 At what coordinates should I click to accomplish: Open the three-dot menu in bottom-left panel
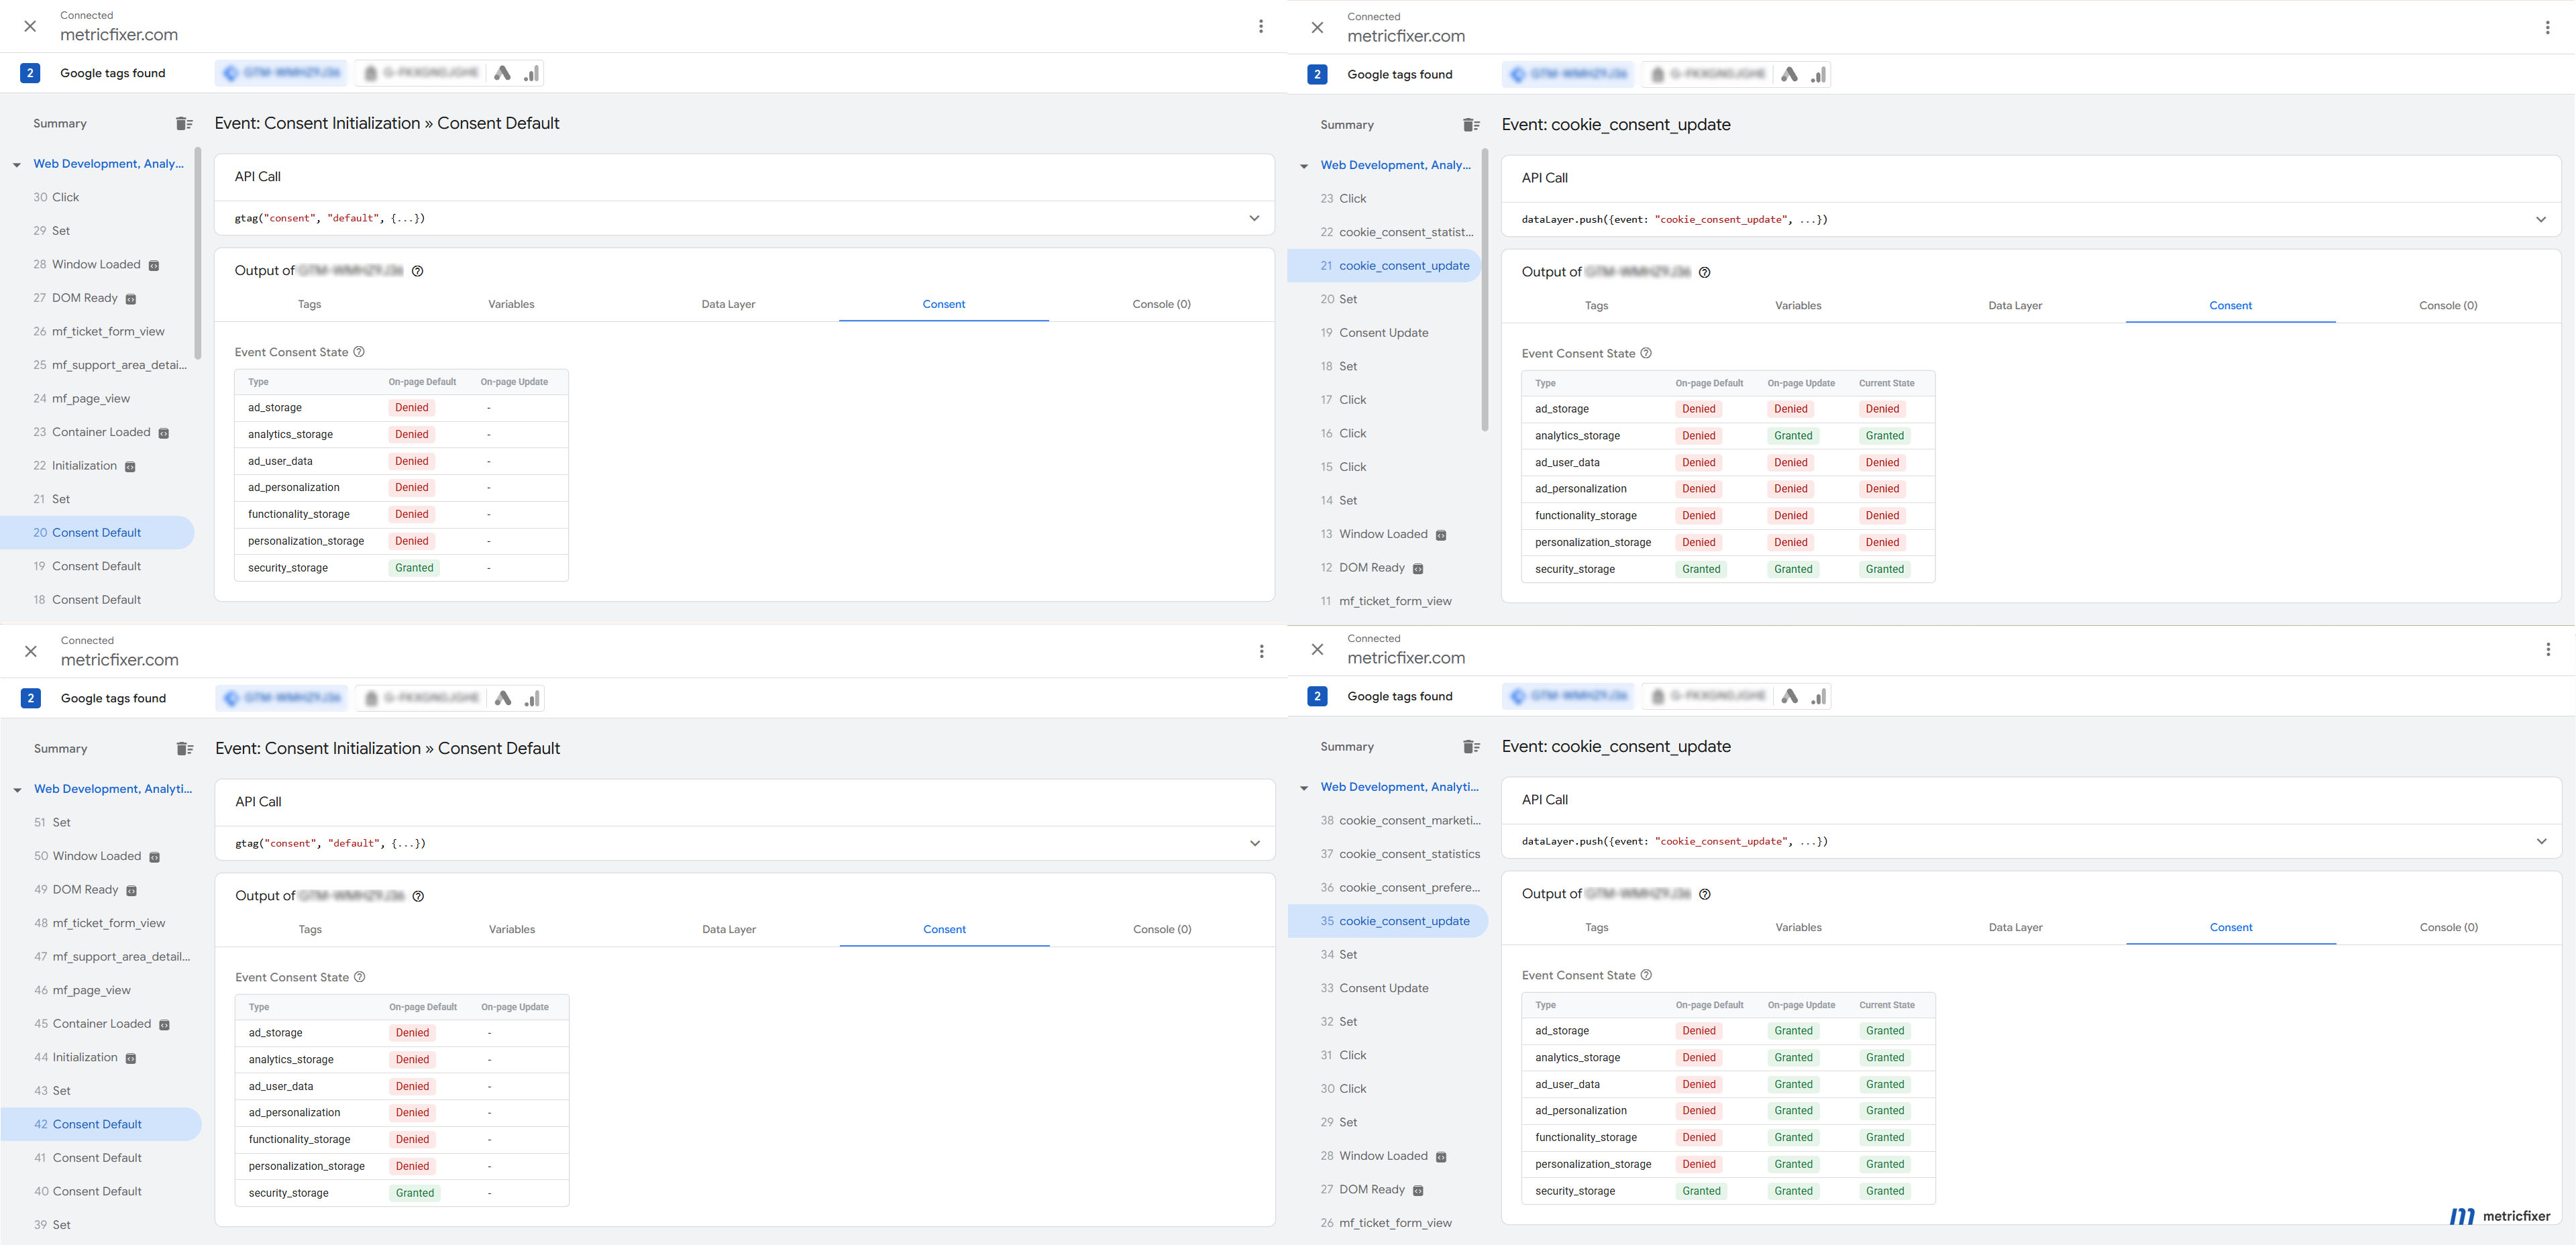tap(1262, 651)
